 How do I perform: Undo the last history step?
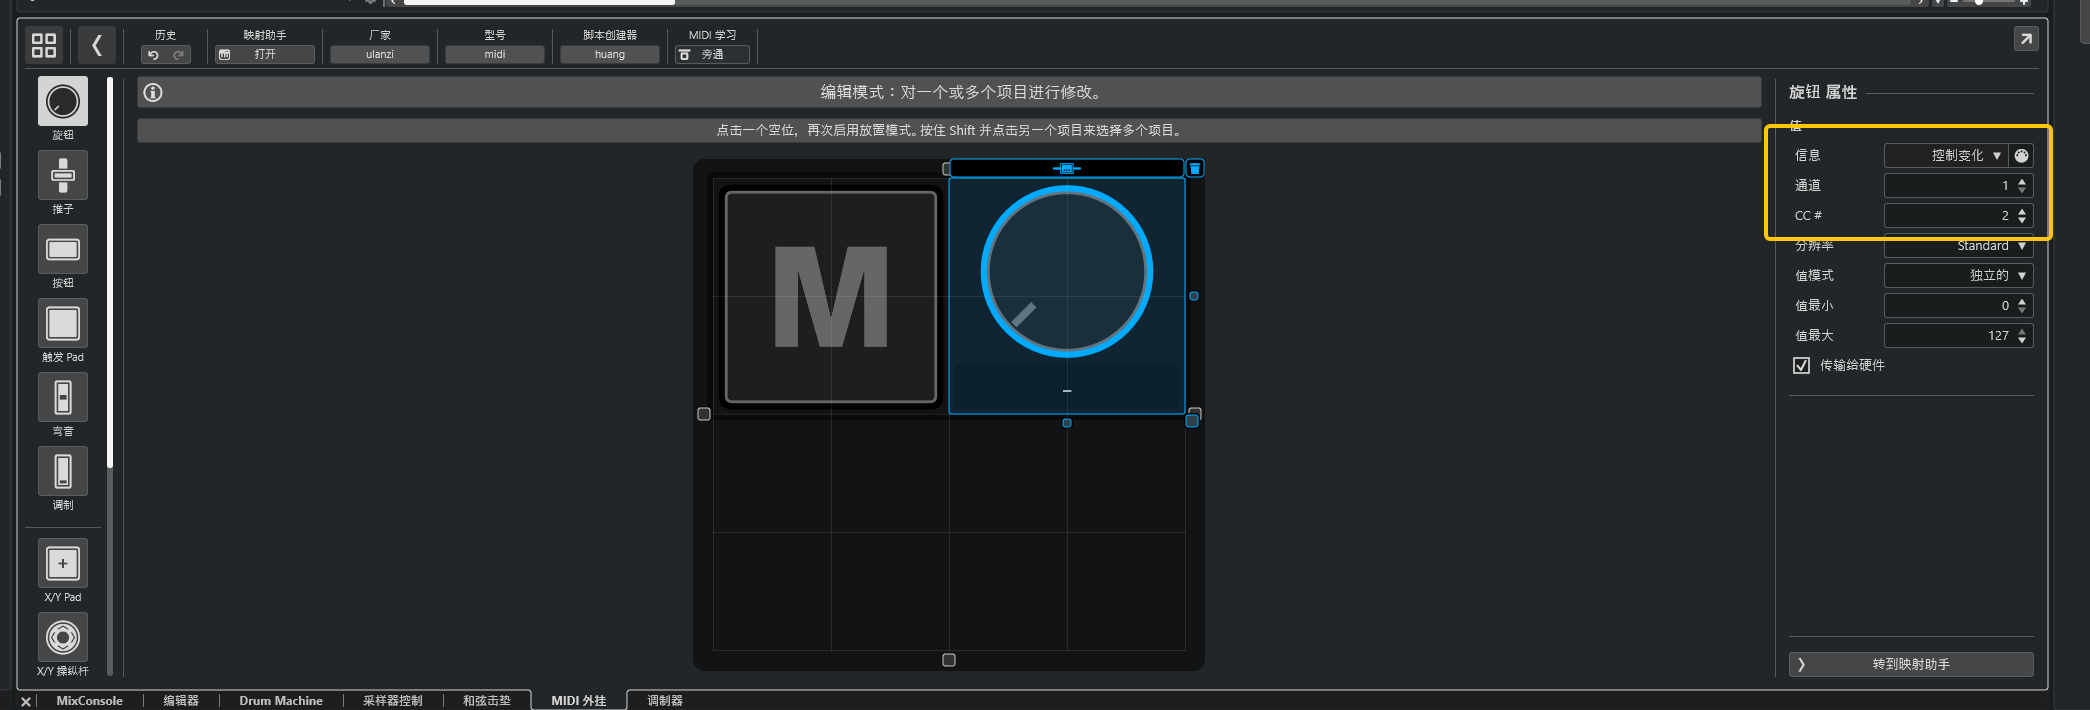(154, 55)
